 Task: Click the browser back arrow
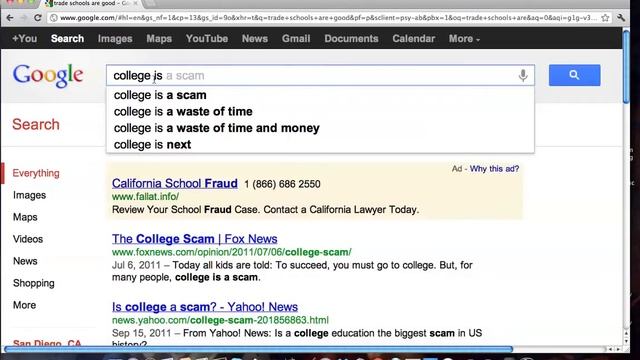click(x=10, y=18)
